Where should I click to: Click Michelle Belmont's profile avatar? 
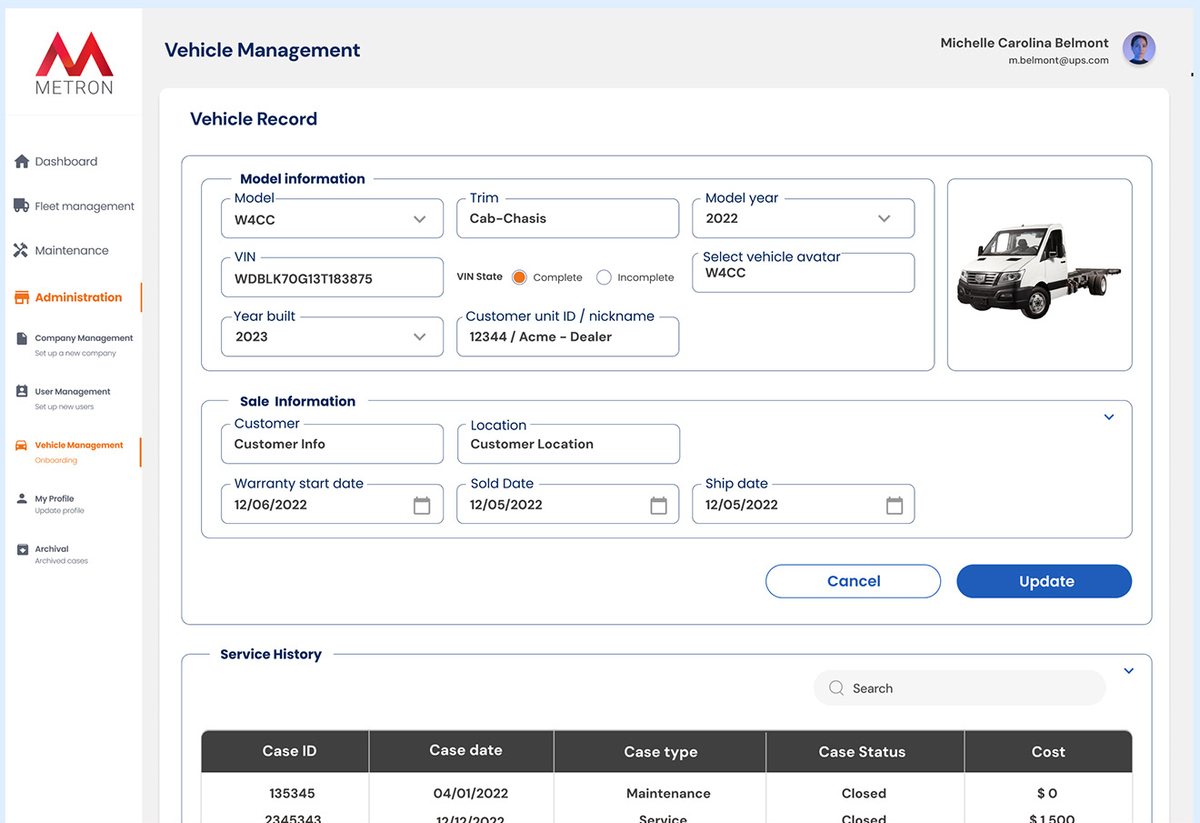[x=1139, y=48]
